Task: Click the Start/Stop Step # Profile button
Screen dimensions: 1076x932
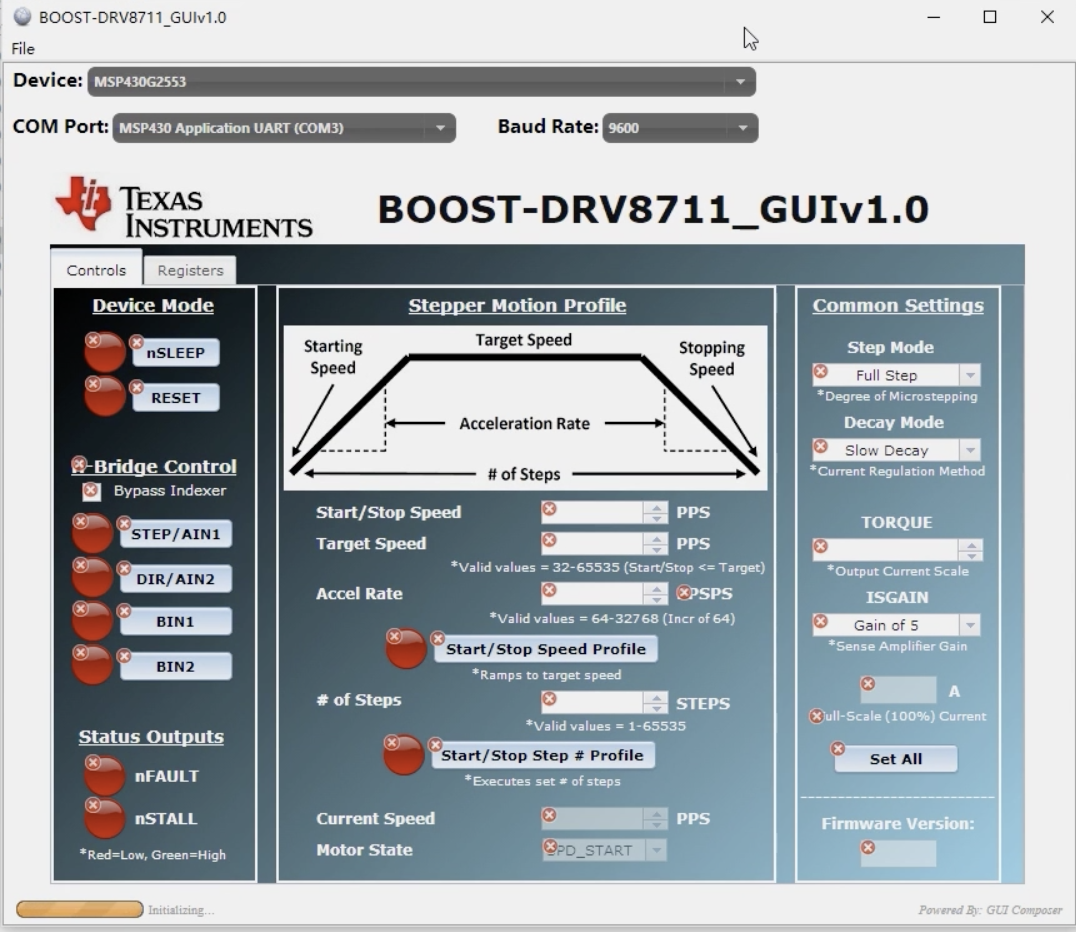Action: click(x=542, y=755)
